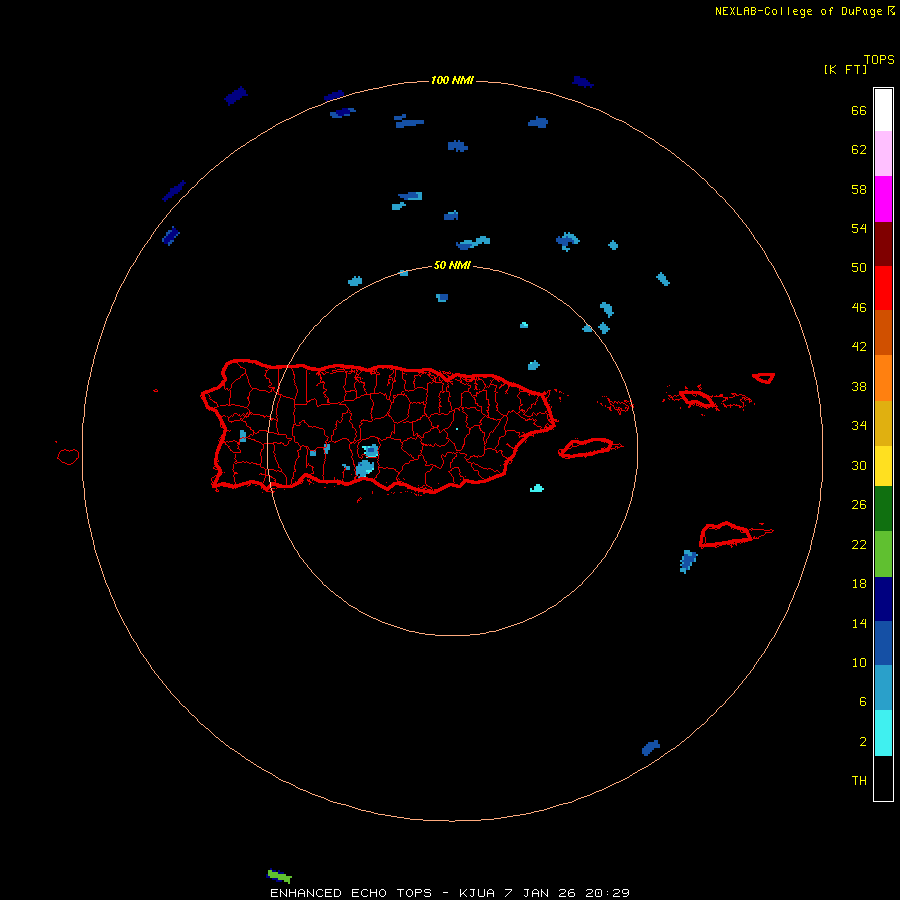The image size is (900, 900).
Task: Click the [K FT] units label
Action: (x=845, y=69)
